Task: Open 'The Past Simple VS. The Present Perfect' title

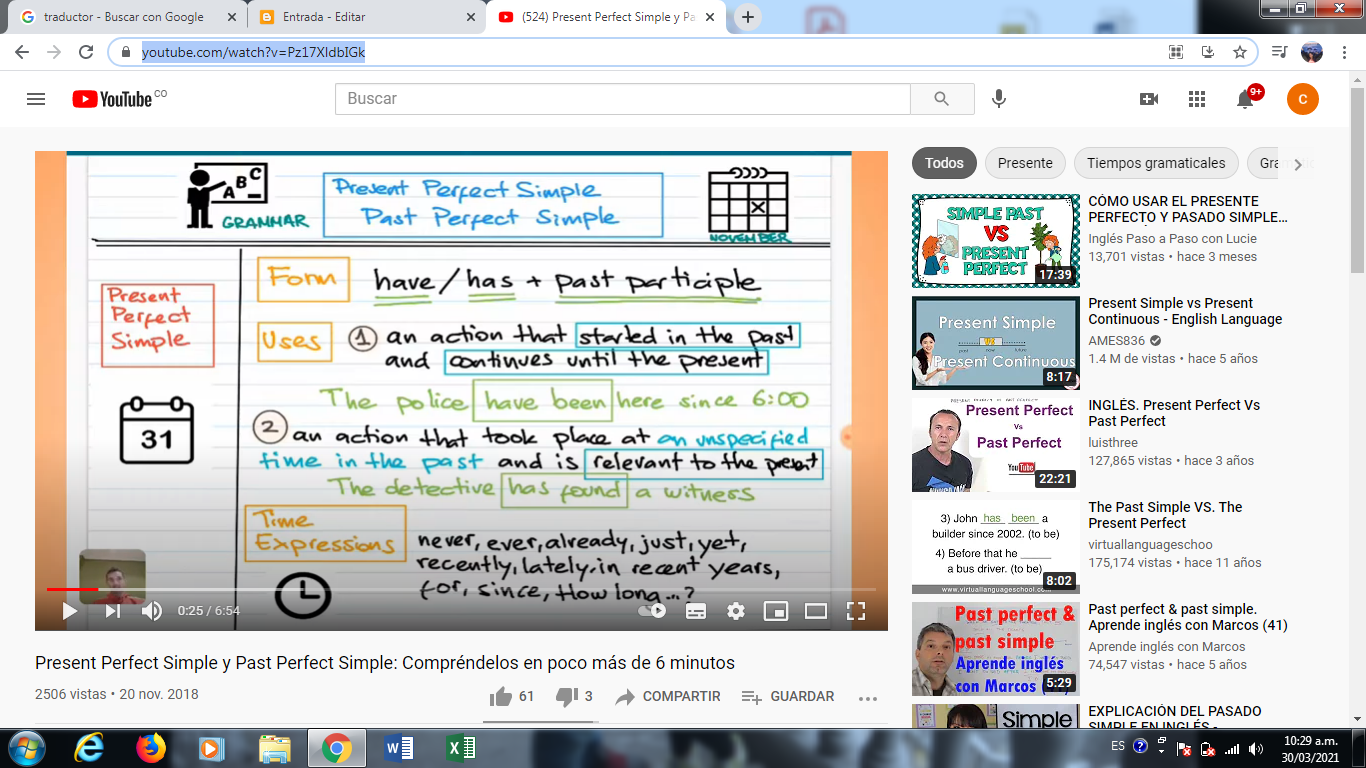Action: click(1165, 515)
